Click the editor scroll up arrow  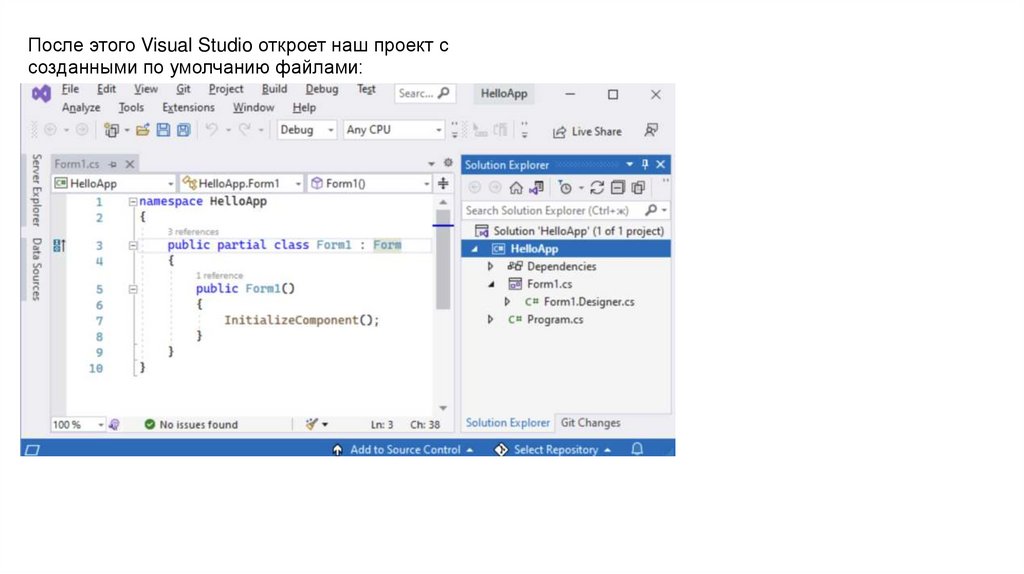[443, 202]
